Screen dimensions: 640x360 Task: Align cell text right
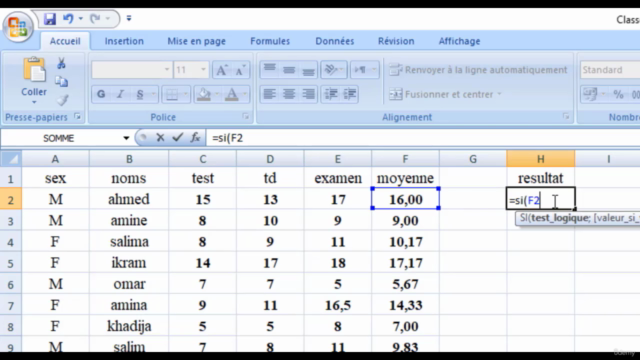coord(308,94)
